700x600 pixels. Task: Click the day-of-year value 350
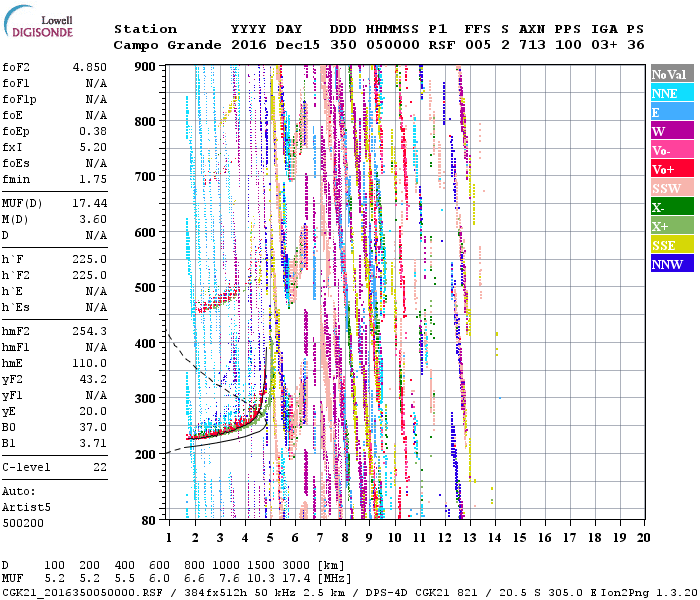(x=343, y=45)
